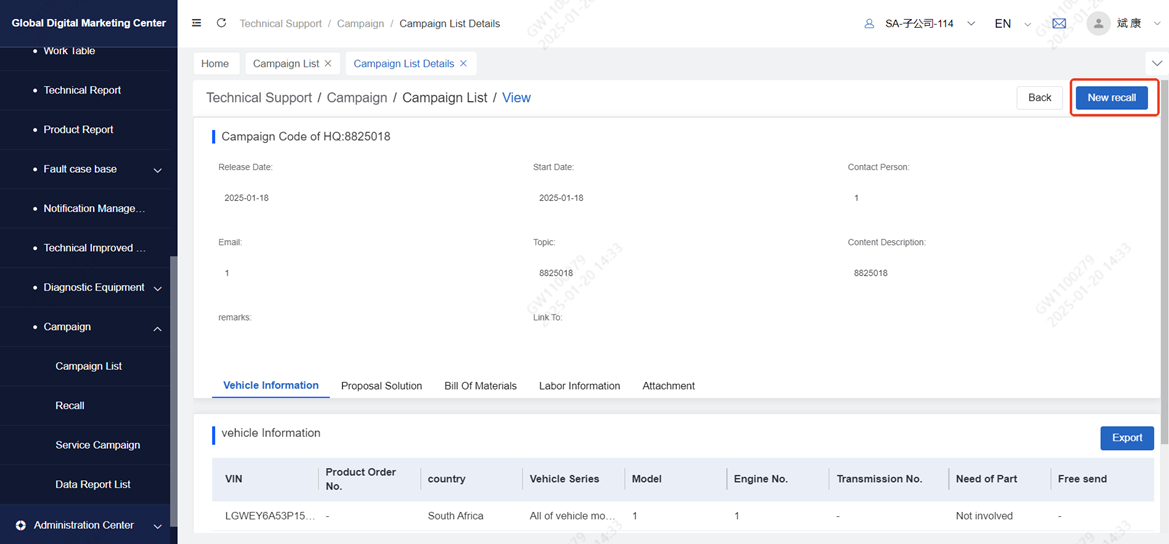The height and width of the screenshot is (544, 1169).
Task: Switch to the Bill Of Materials tab
Action: [x=480, y=386]
